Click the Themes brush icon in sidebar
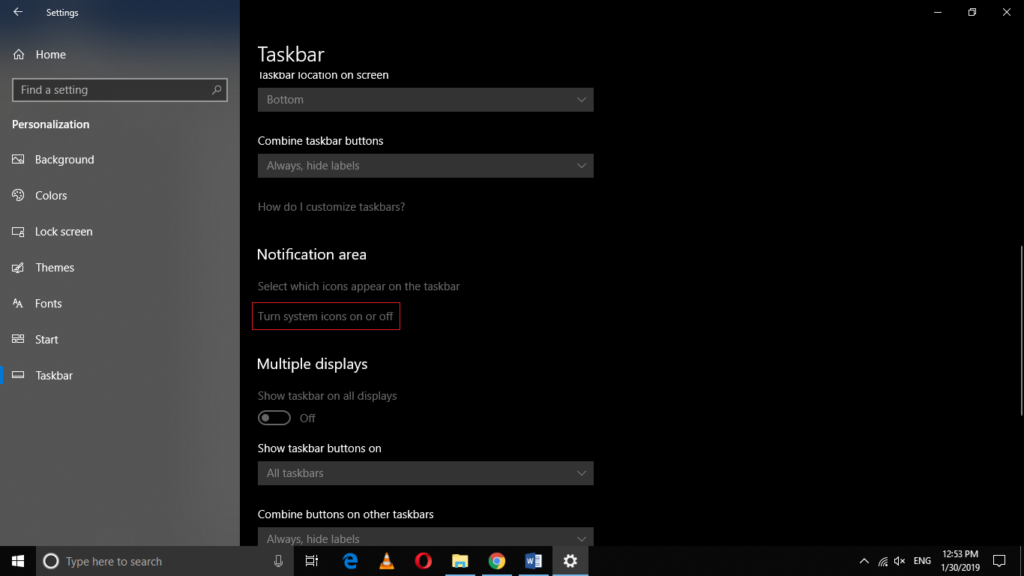 [x=18, y=267]
